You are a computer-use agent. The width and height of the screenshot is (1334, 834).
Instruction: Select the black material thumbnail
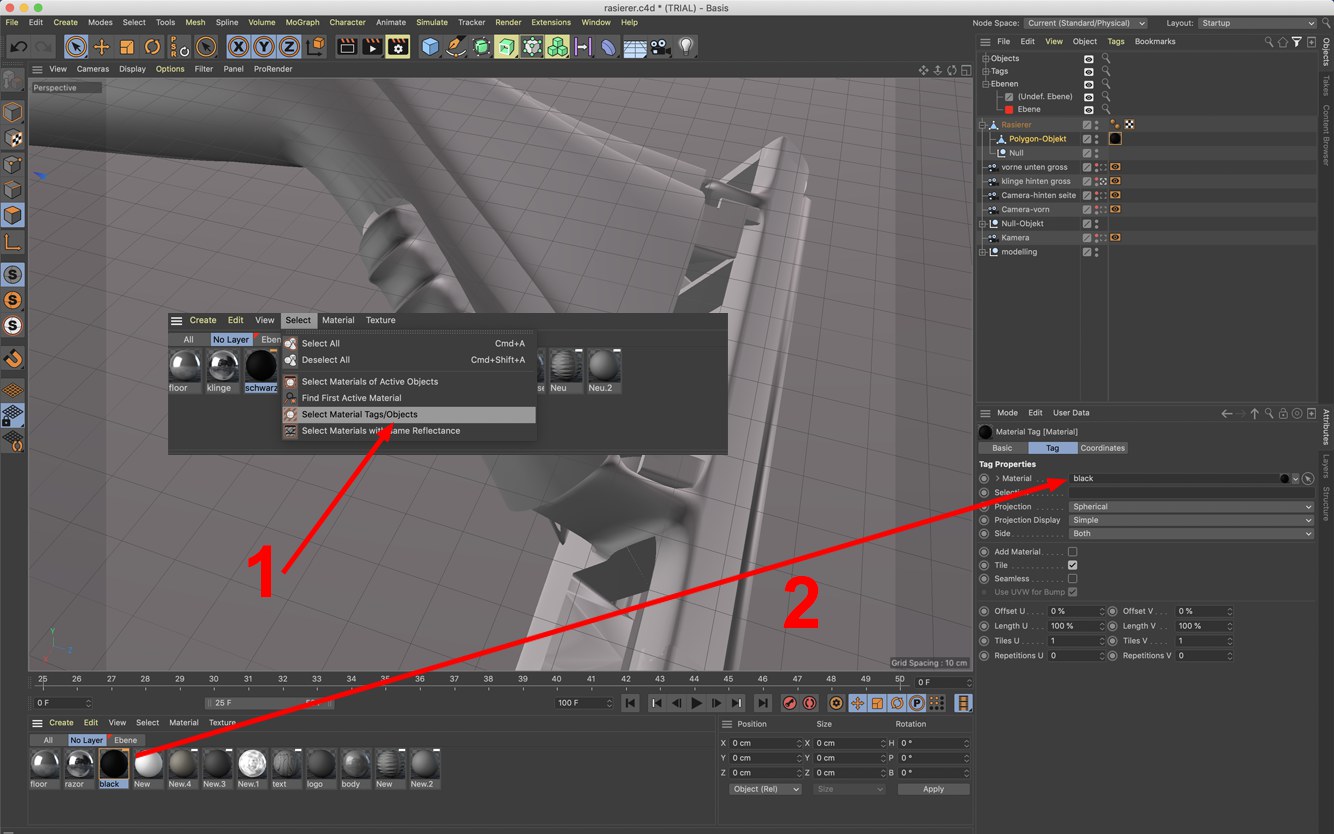pyautogui.click(x=113, y=765)
